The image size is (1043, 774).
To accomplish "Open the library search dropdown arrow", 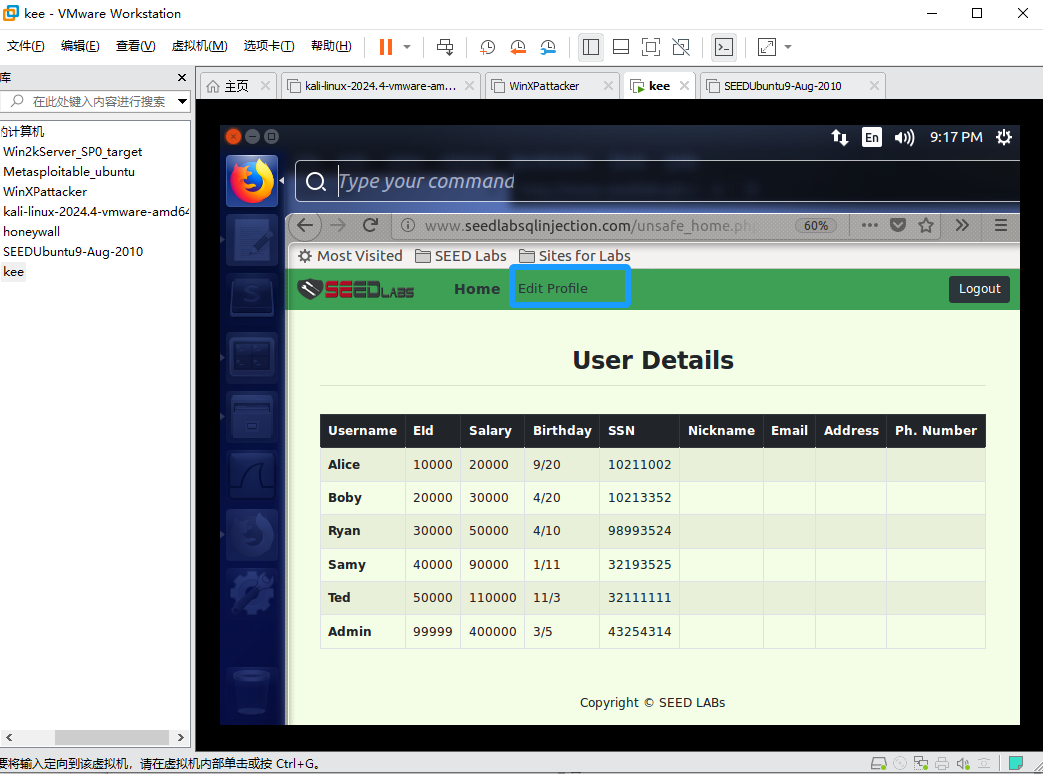I will click(182, 101).
